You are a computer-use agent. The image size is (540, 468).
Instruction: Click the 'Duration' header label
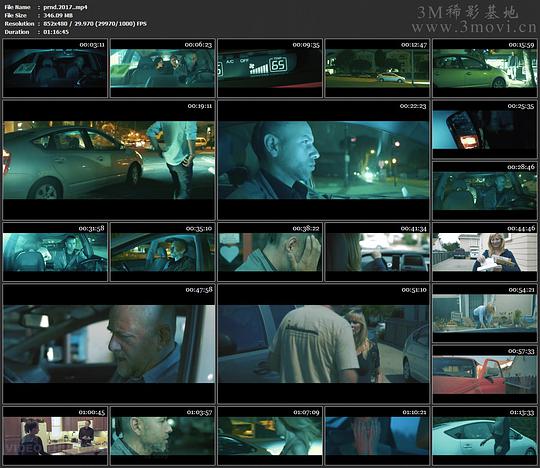click(x=17, y=32)
